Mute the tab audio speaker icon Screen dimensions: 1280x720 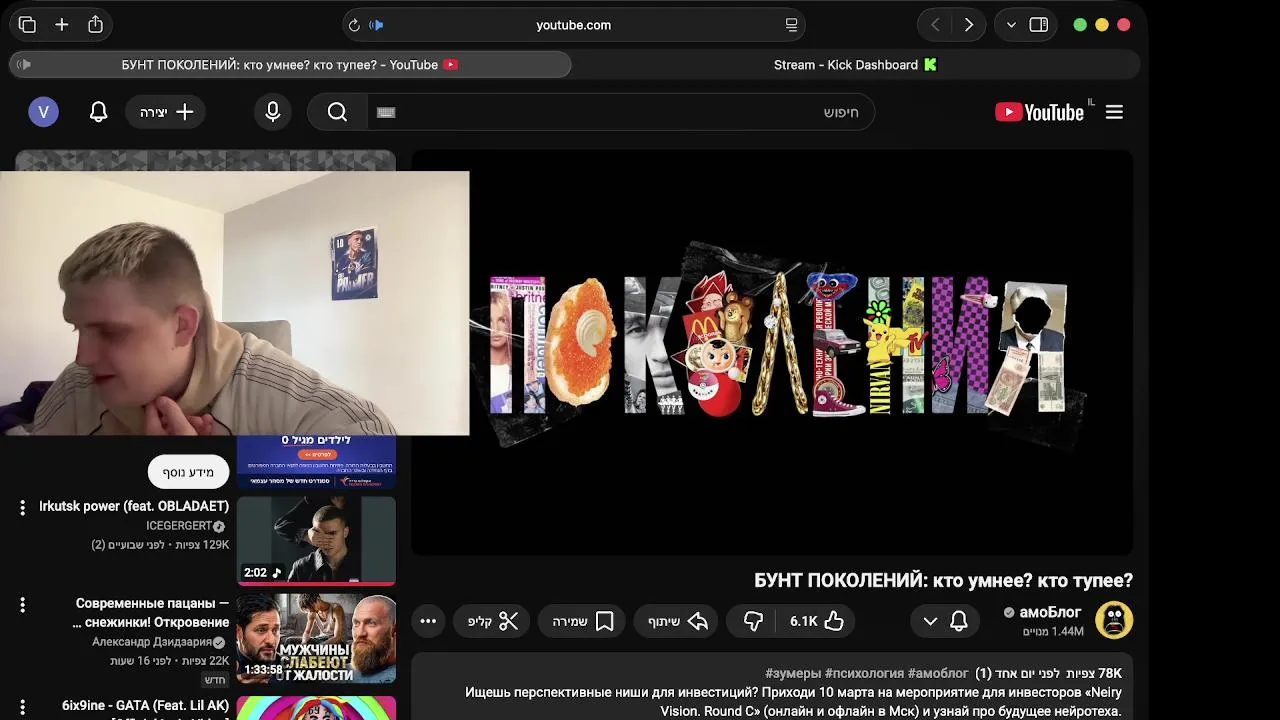coord(24,65)
